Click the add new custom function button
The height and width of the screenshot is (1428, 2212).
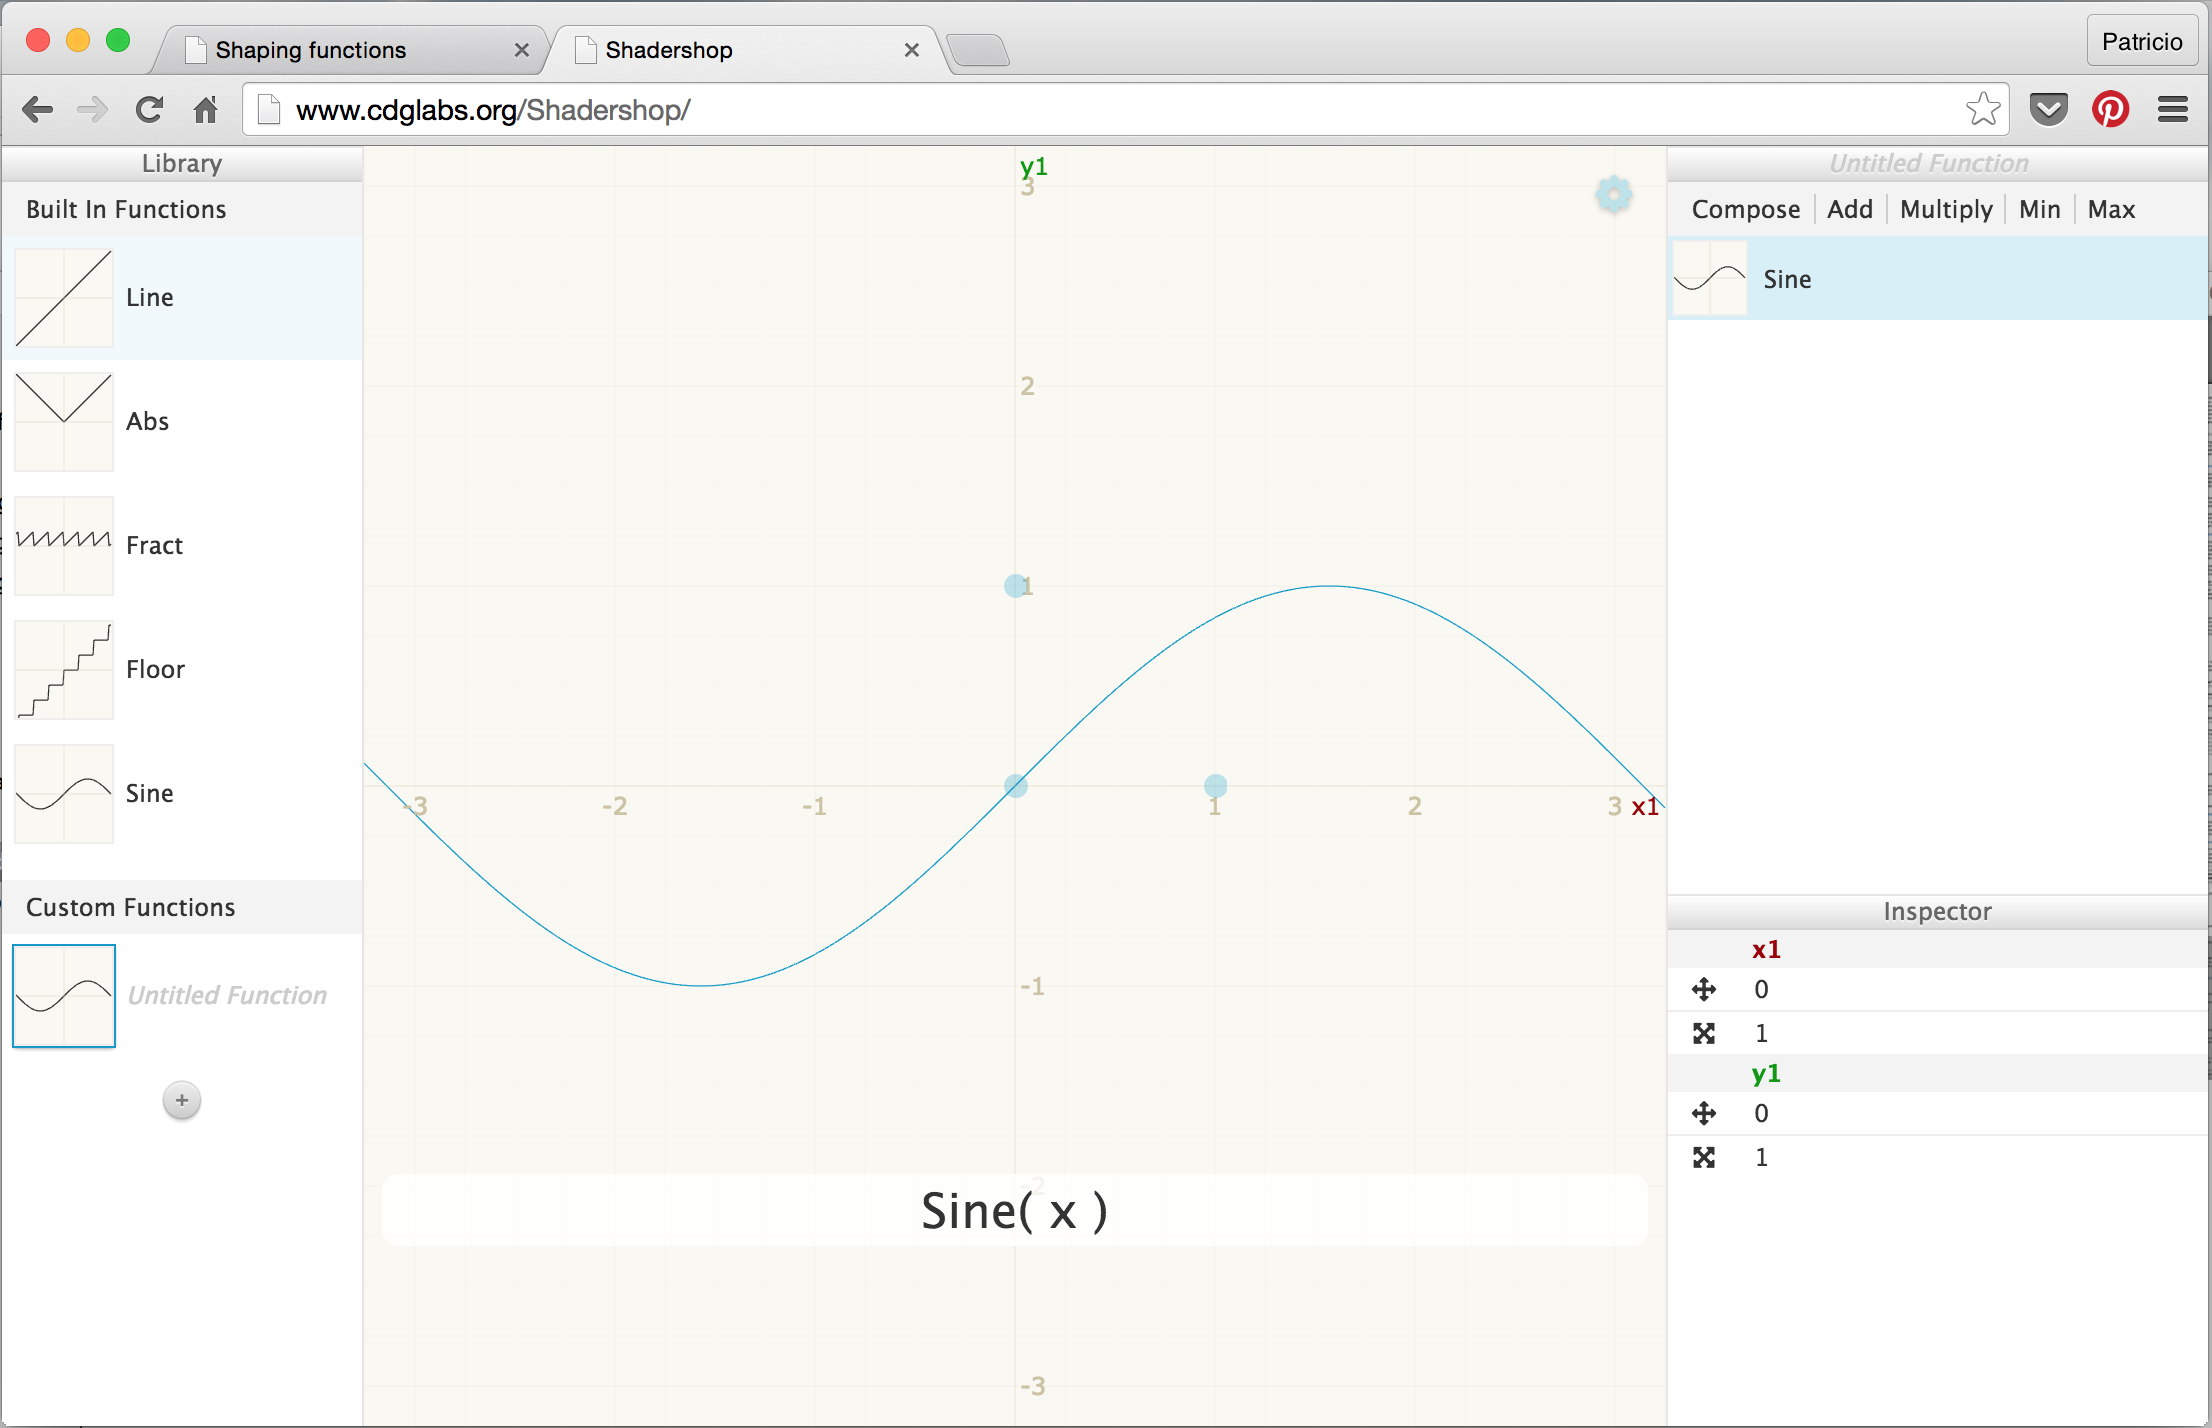click(x=182, y=1099)
